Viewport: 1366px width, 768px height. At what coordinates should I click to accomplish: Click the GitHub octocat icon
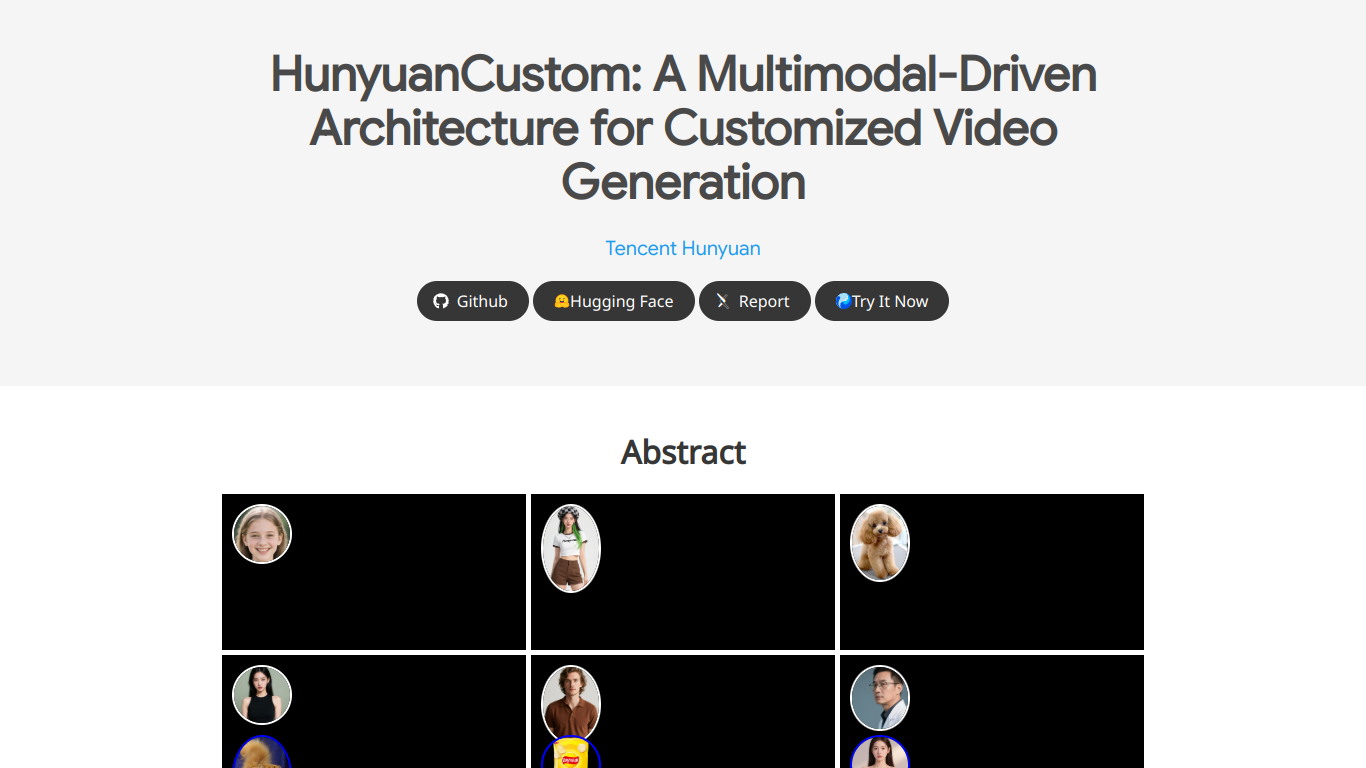point(441,301)
